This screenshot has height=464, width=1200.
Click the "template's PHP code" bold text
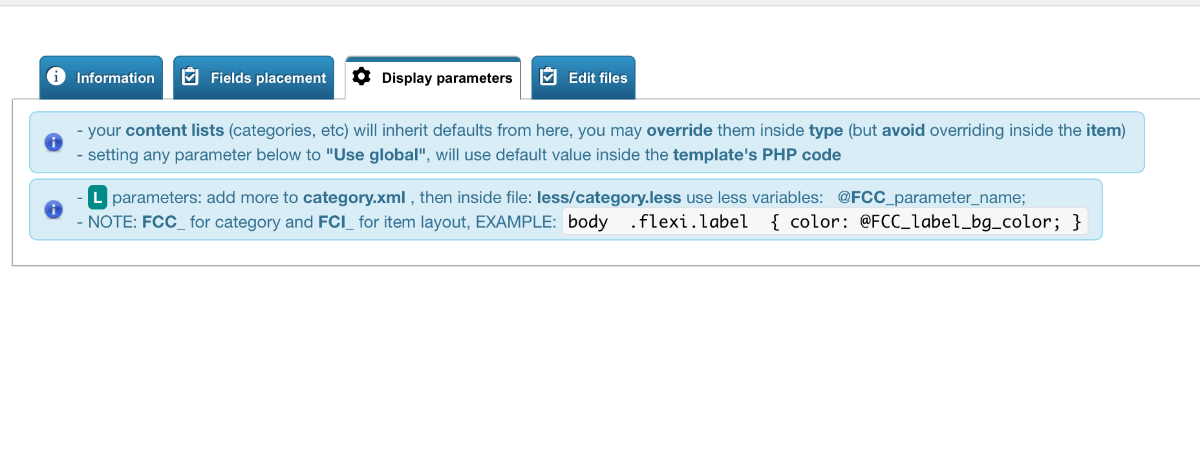point(757,155)
